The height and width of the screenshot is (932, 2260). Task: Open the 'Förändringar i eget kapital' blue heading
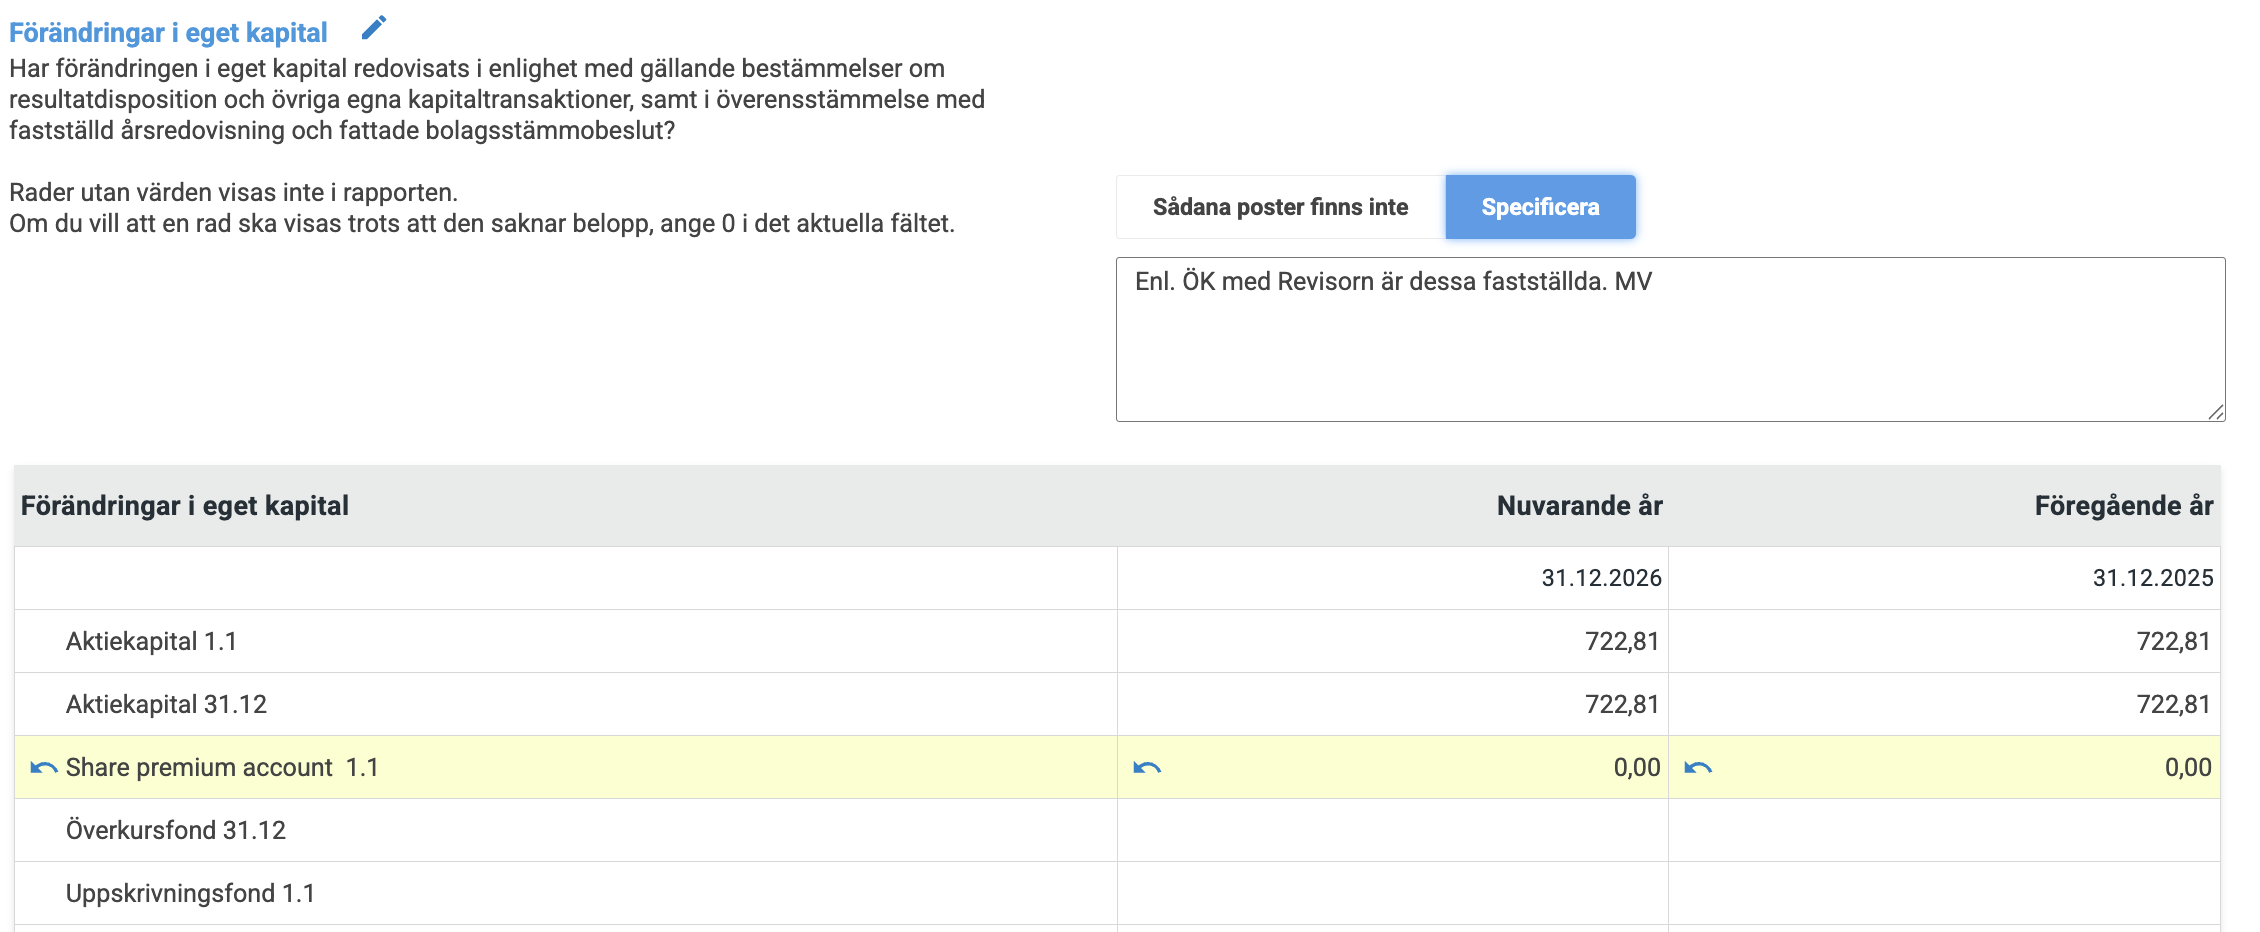[168, 33]
